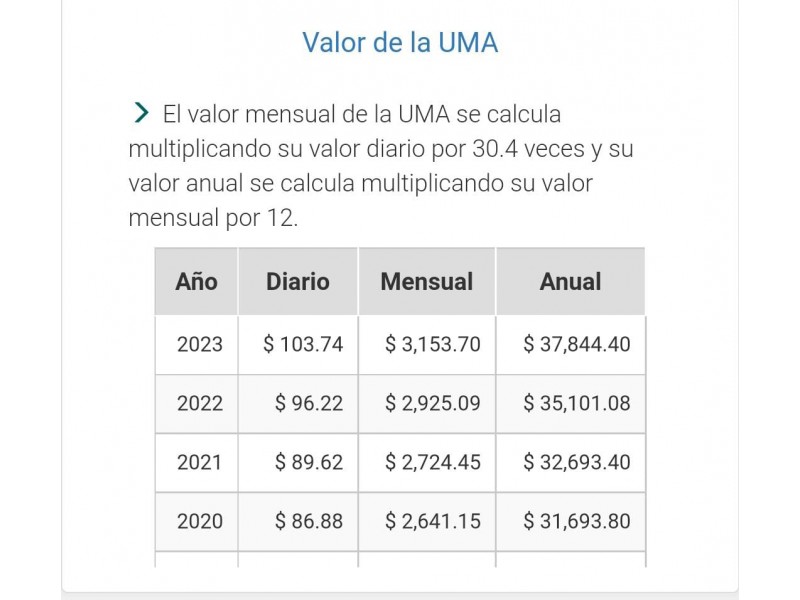Image resolution: width=800 pixels, height=600 pixels.
Task: Click the $ 86.88 daily value
Action: click(x=309, y=521)
